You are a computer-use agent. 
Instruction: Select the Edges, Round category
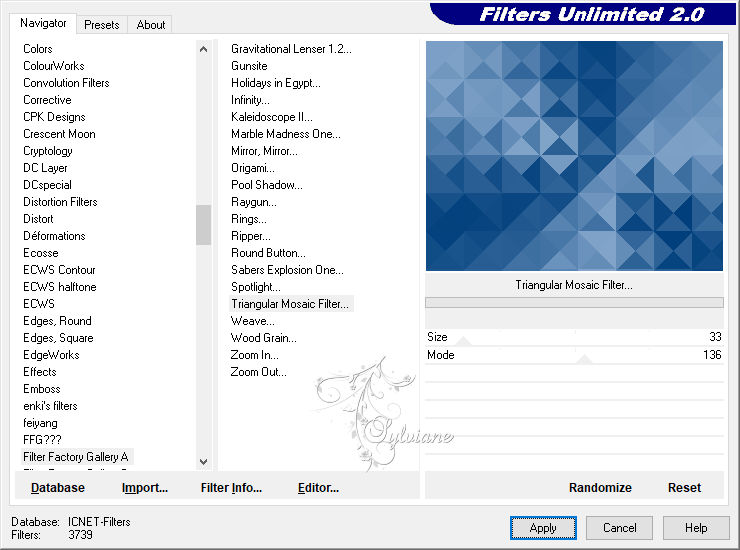(x=57, y=321)
